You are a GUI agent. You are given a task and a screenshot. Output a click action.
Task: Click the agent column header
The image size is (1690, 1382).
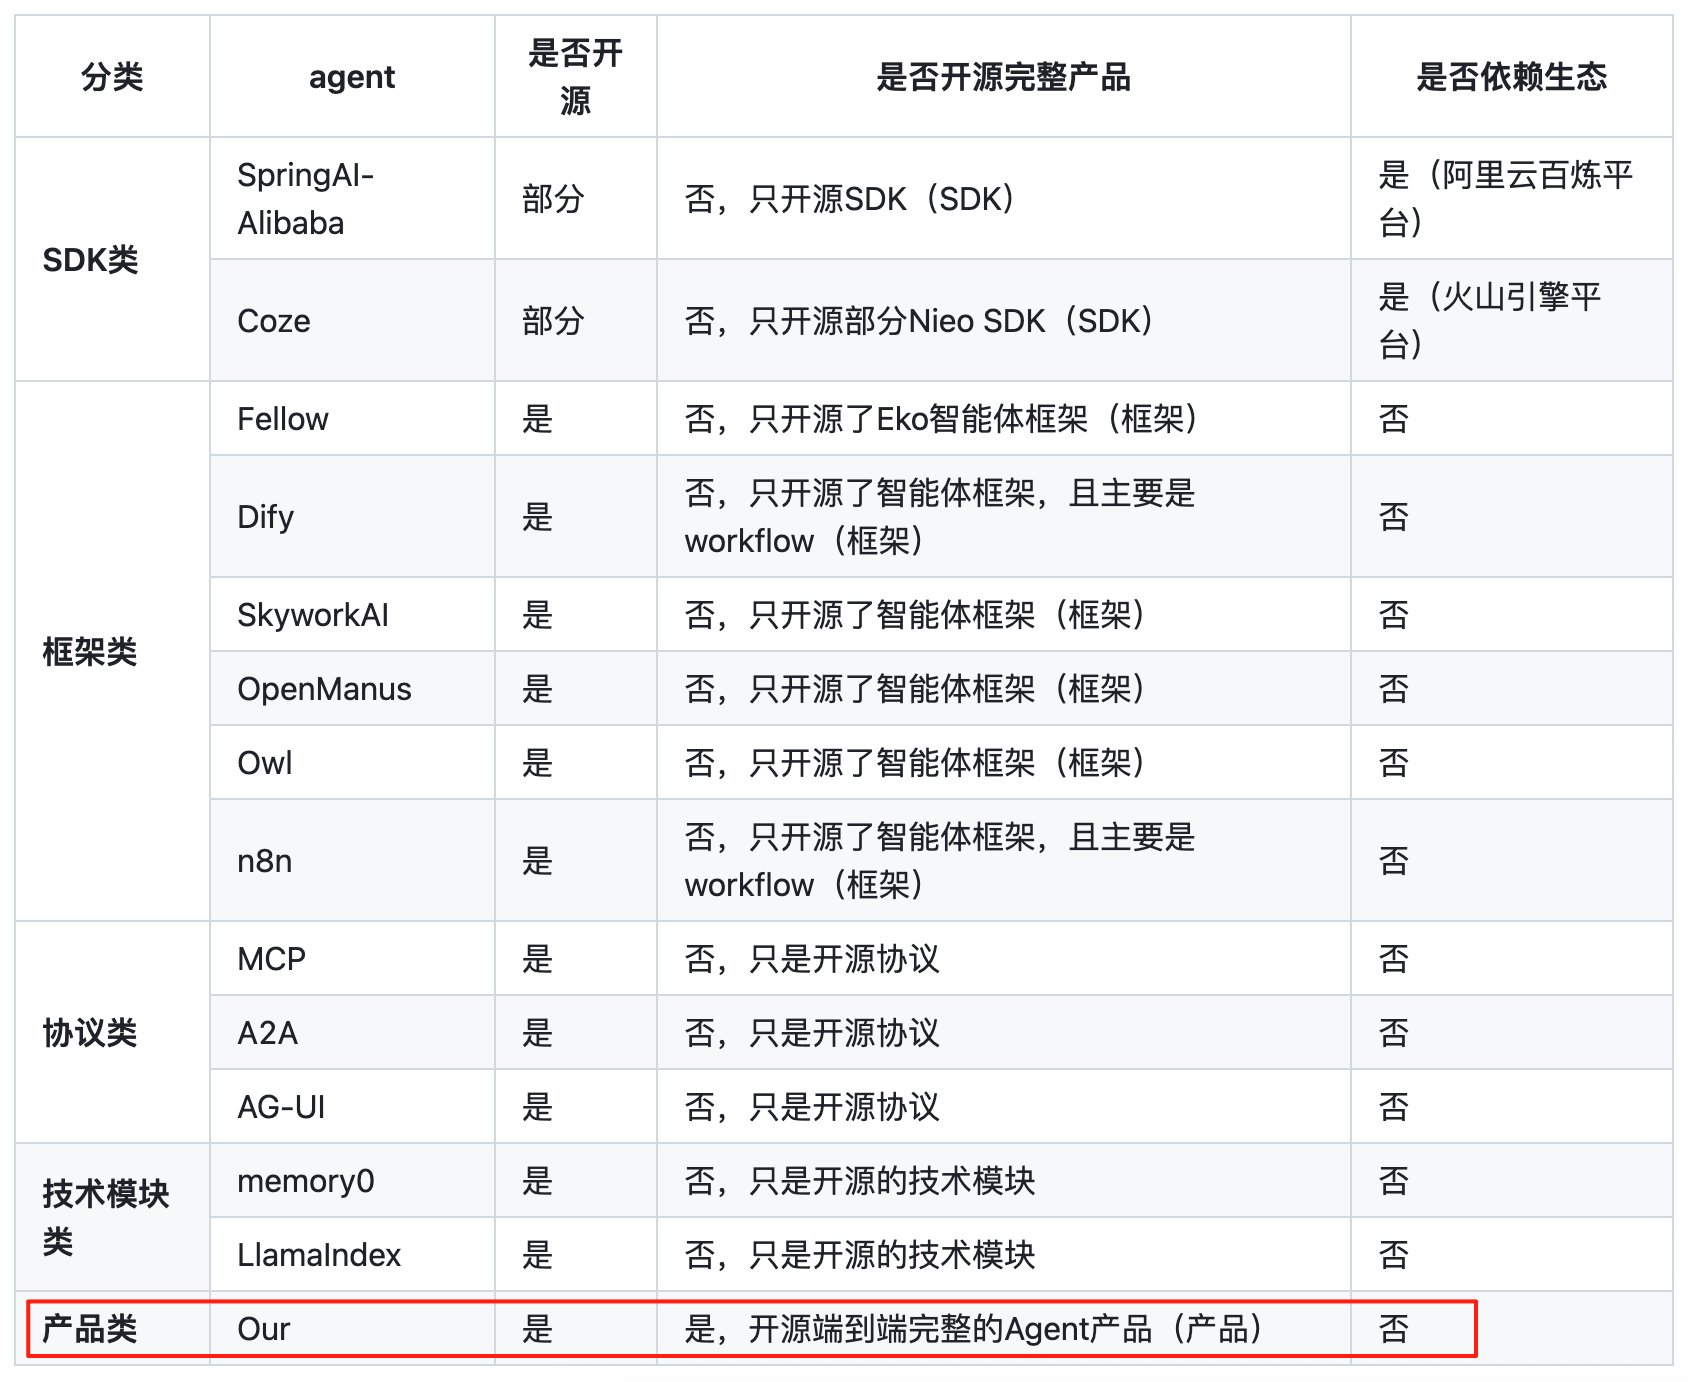[352, 77]
